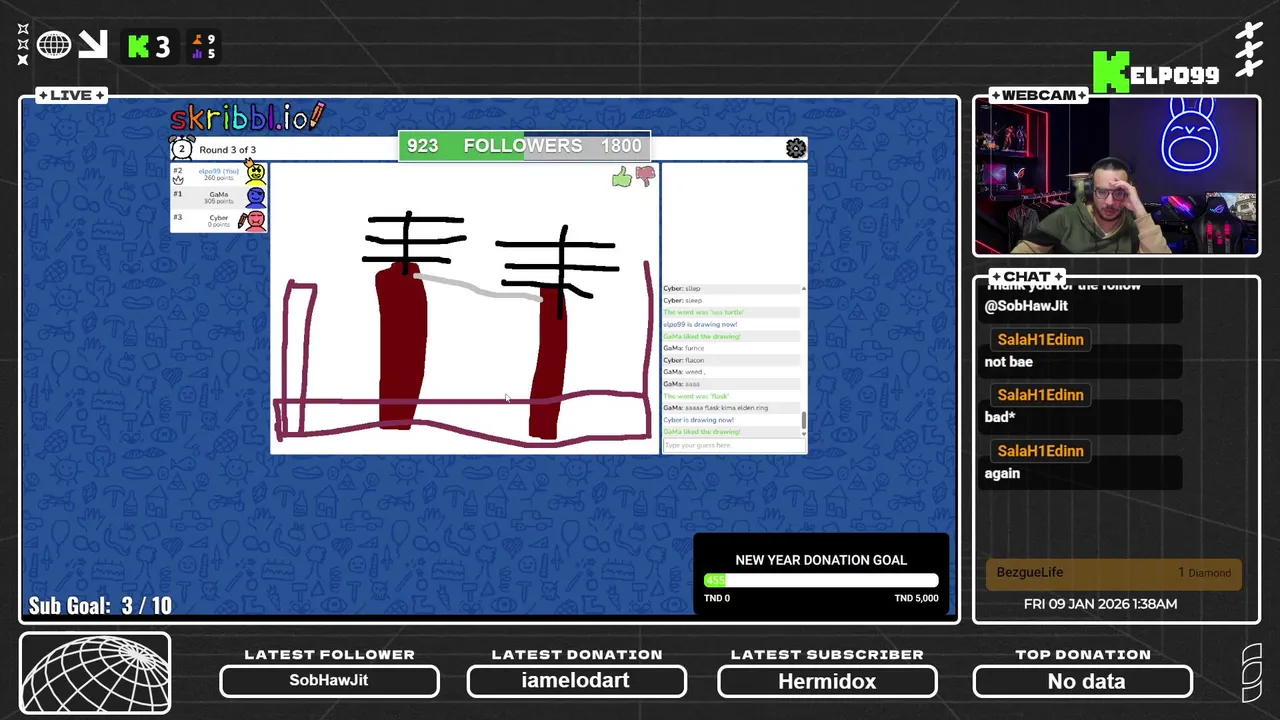Click the game chat scroll-down arrow
The image size is (1280, 720).
click(x=803, y=434)
